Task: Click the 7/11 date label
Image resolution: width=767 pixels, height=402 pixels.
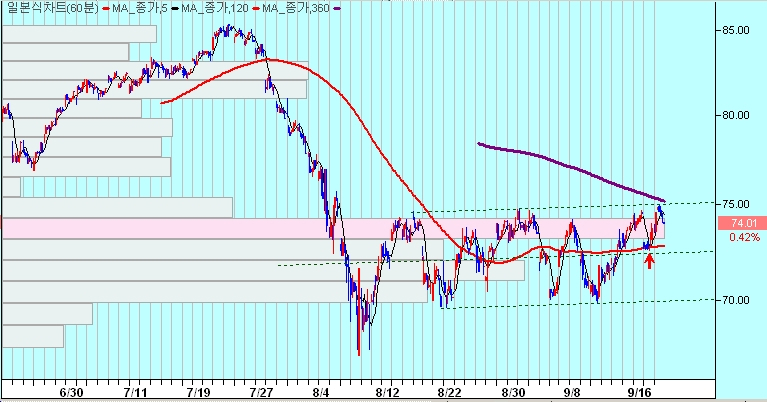Action: 135,393
